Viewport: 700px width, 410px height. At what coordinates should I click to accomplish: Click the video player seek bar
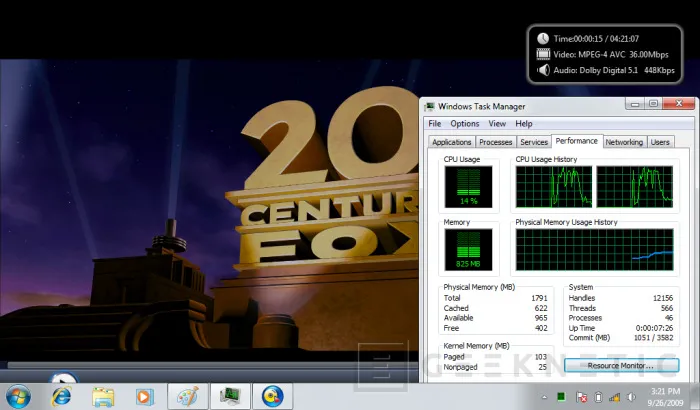tap(212, 365)
